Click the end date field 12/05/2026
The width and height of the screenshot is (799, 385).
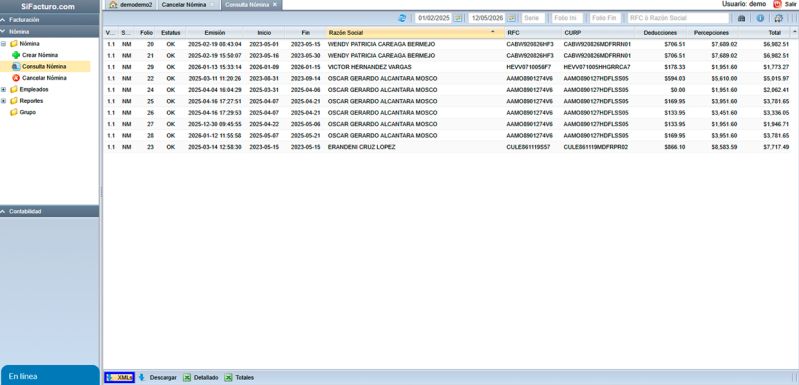[487, 18]
